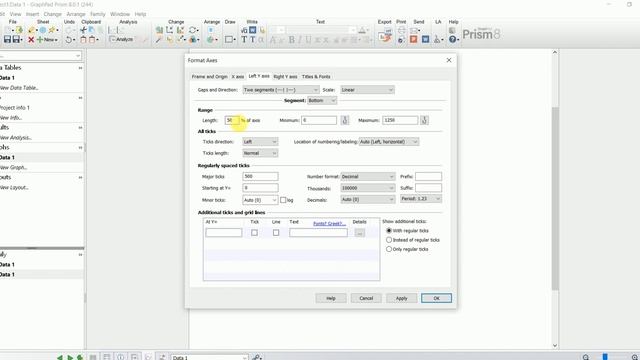Open the Period 1.23 dropdown
This screenshot has width=640, height=360.
click(x=421, y=199)
